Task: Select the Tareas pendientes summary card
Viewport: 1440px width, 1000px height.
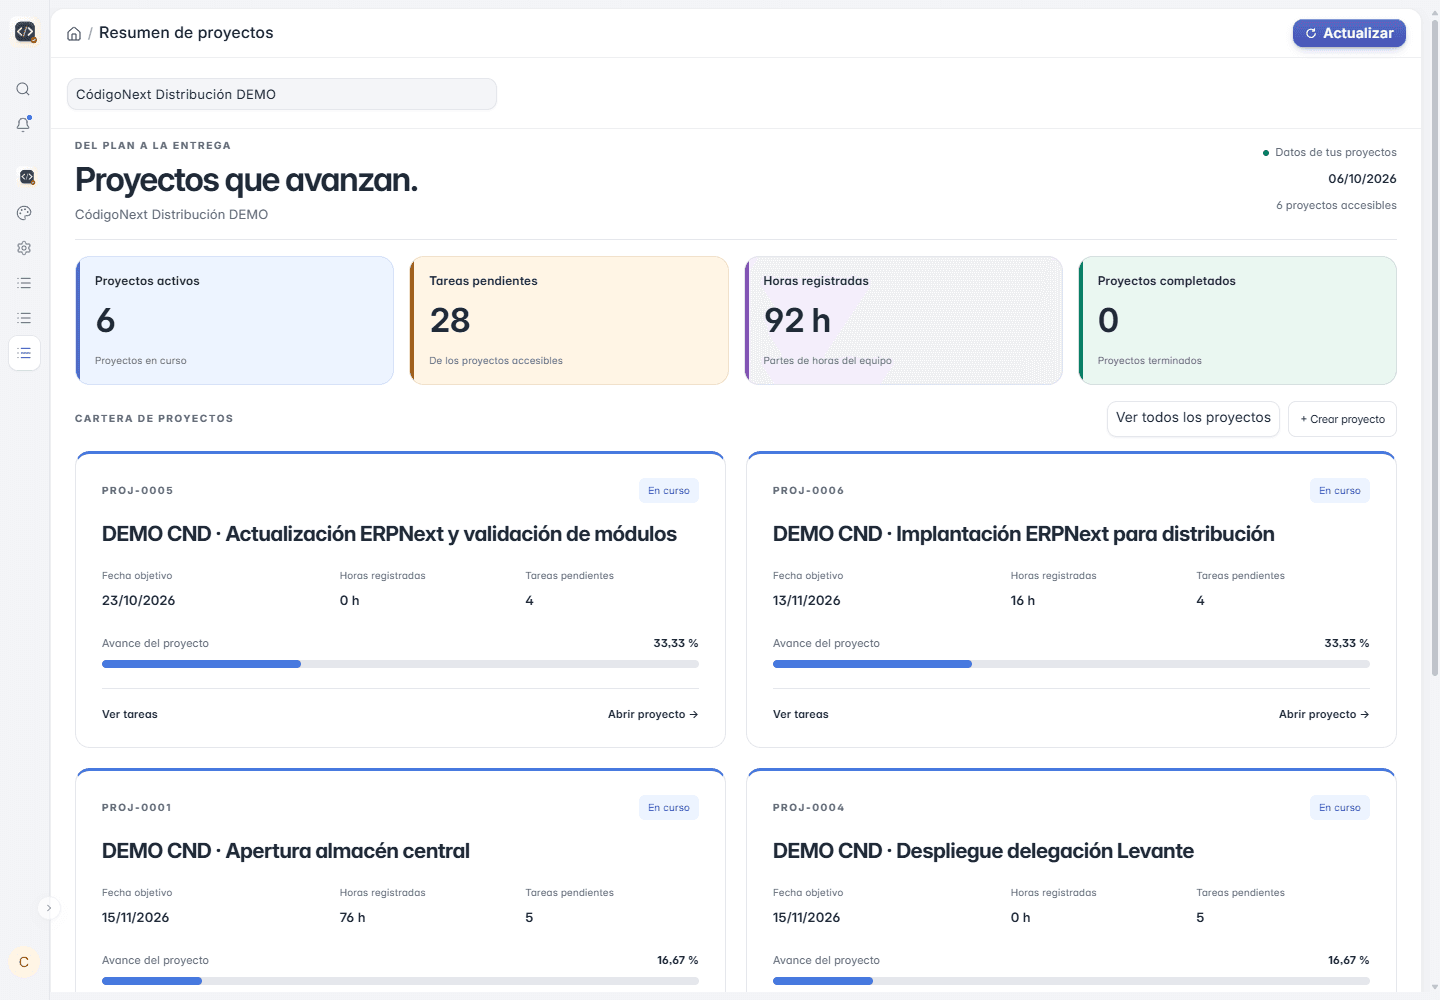Action: click(569, 321)
